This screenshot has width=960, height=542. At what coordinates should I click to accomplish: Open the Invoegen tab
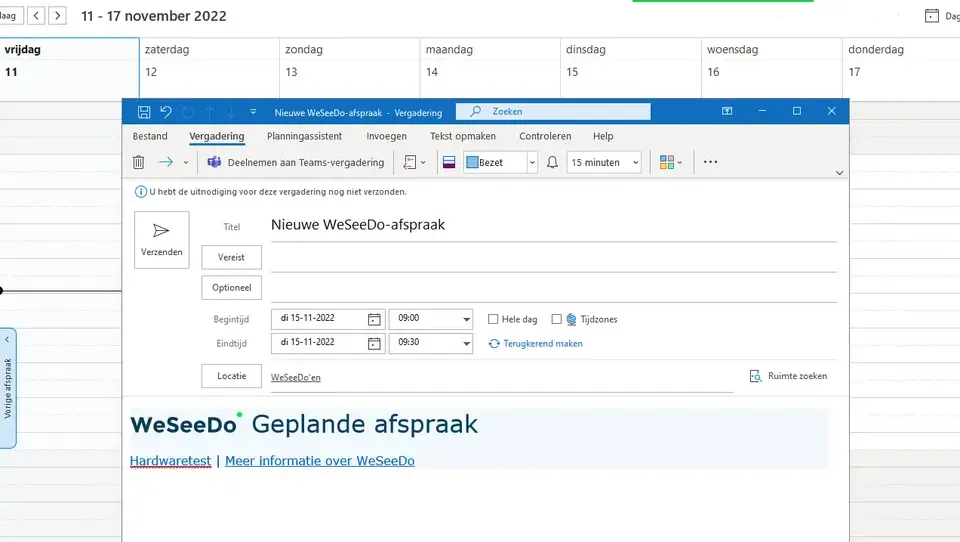(x=386, y=136)
